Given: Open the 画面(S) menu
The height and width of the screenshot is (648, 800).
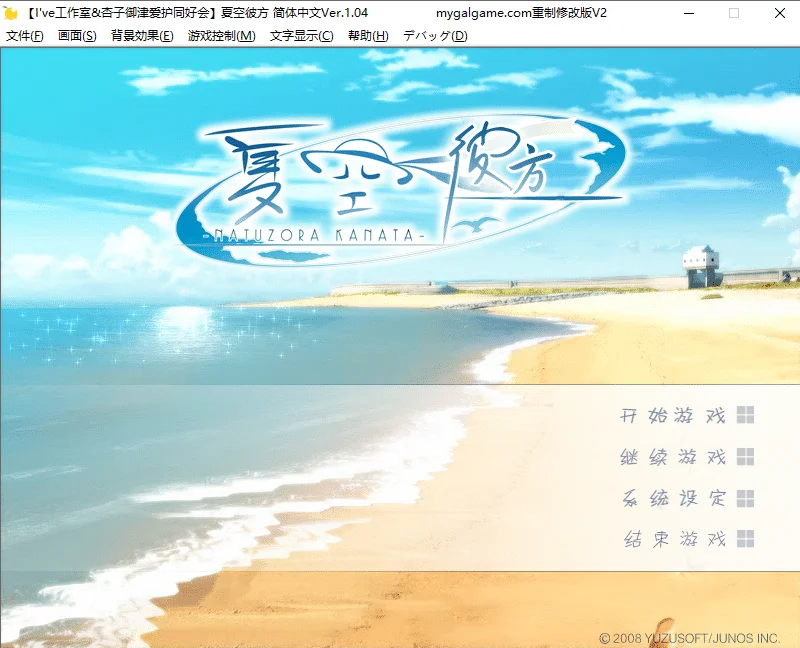Looking at the screenshot, I should point(77,36).
